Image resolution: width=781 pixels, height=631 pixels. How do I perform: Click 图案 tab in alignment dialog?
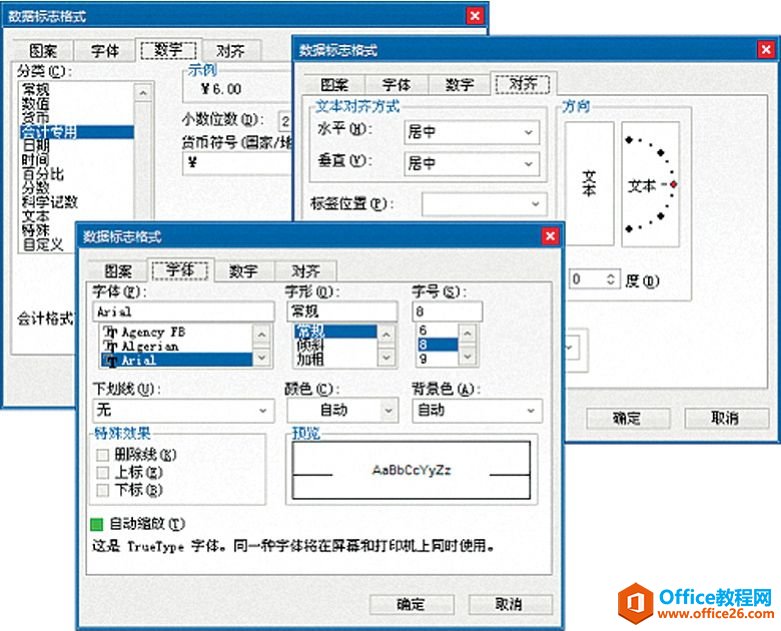[334, 84]
